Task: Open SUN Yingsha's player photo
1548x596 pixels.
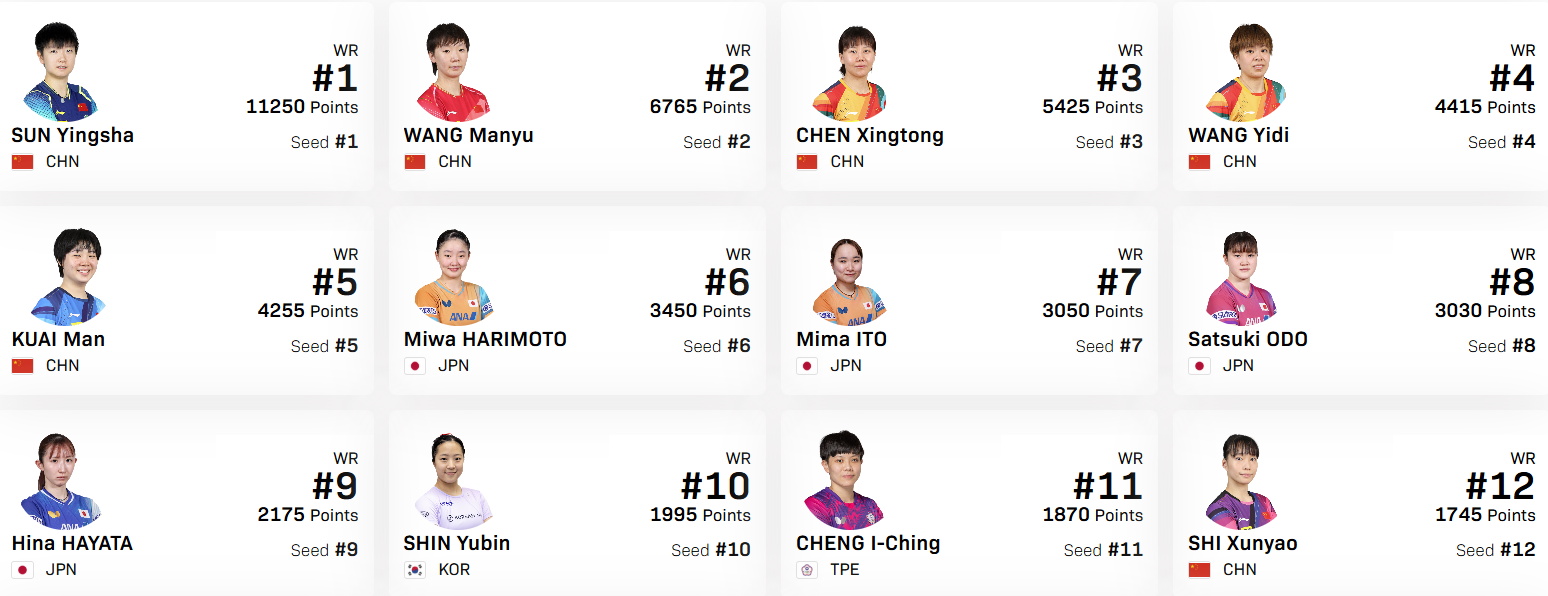Action: tap(59, 72)
